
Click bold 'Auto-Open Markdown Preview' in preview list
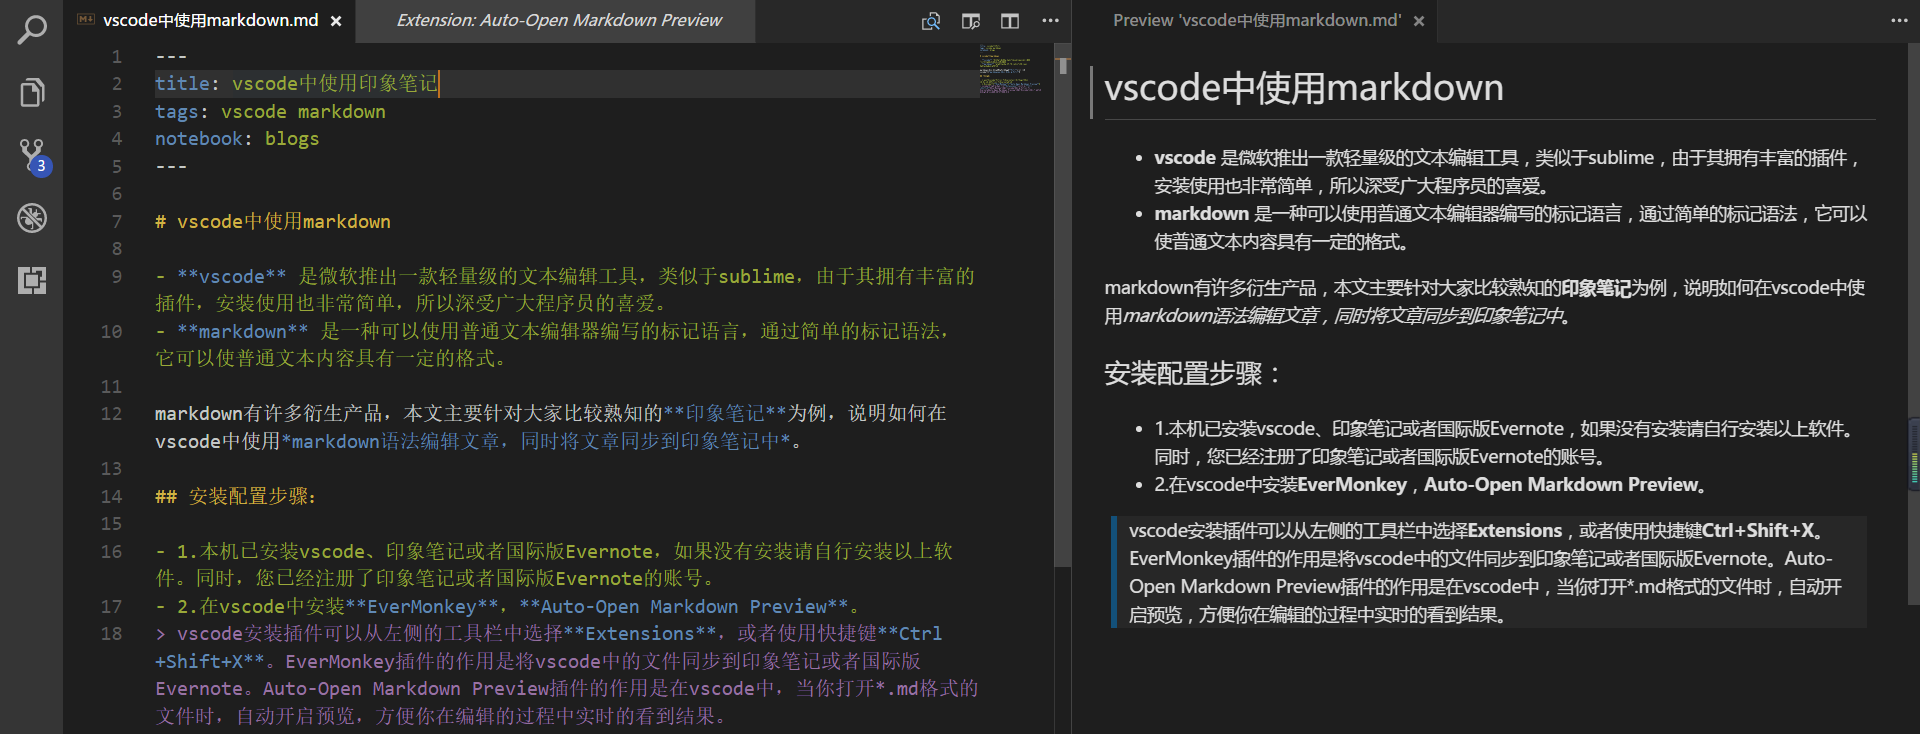pos(1560,485)
